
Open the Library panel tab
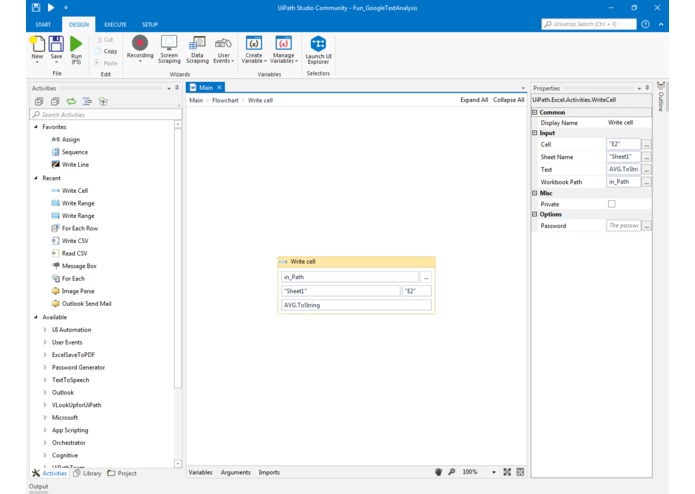[88, 473]
